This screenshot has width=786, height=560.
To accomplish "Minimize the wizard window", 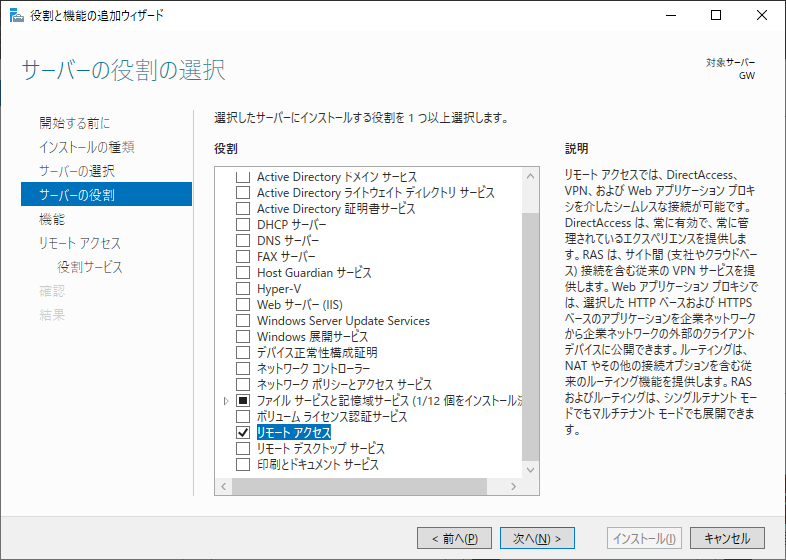I will [x=671, y=16].
